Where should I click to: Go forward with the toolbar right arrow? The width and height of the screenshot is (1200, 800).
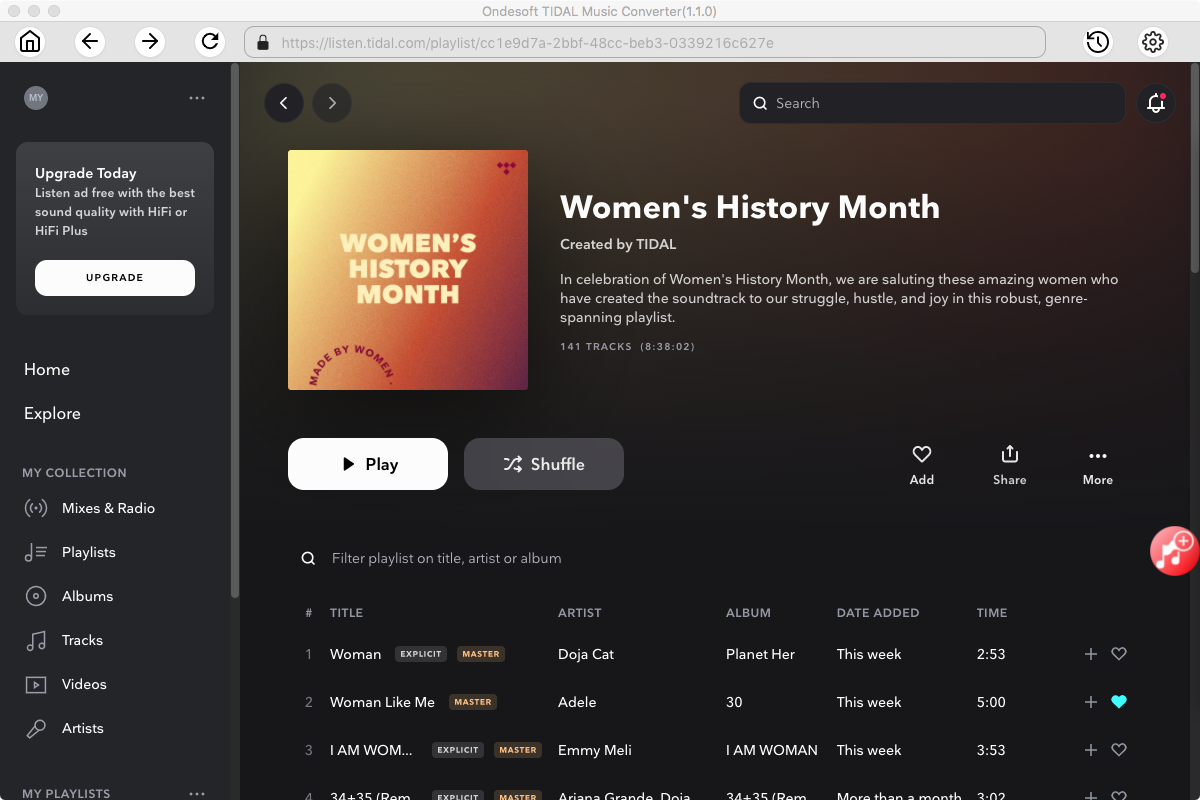(150, 42)
